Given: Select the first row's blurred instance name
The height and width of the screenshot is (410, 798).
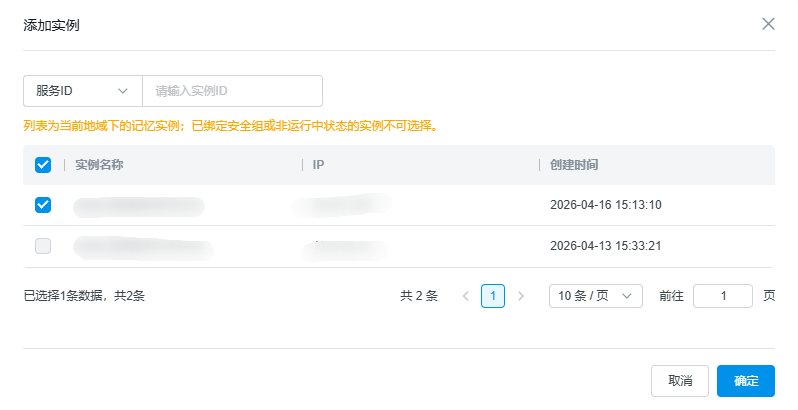Looking at the screenshot, I should pyautogui.click(x=139, y=206).
